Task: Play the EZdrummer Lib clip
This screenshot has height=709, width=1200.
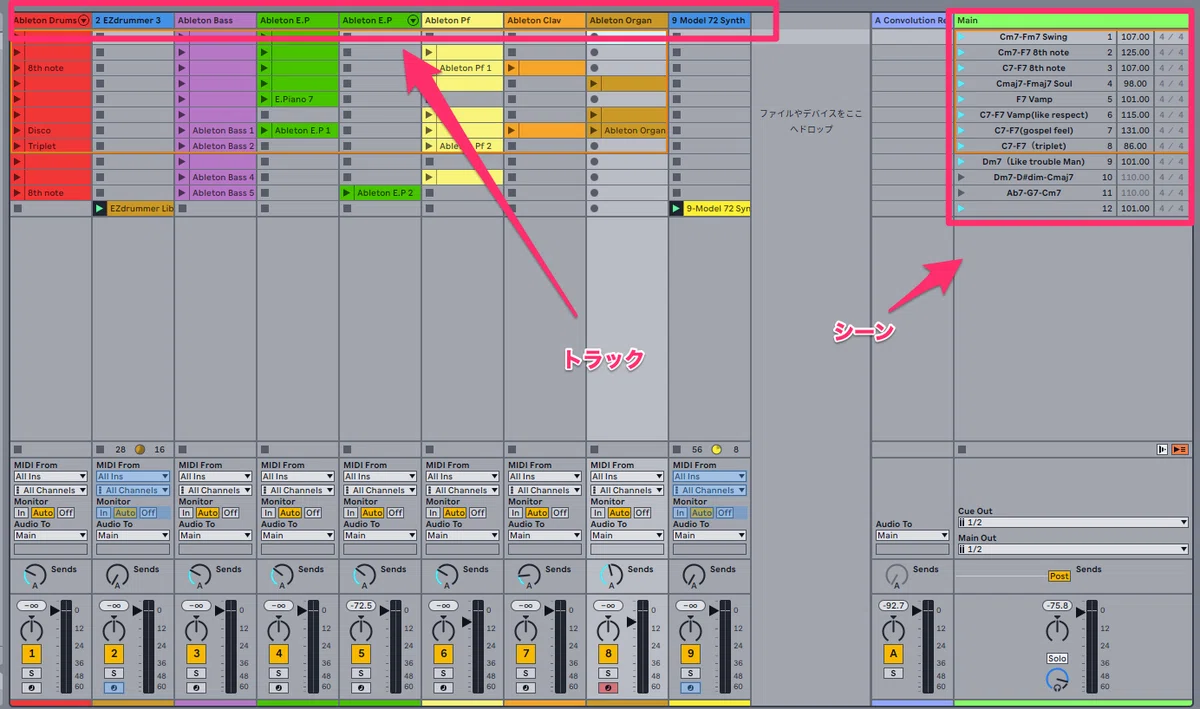Action: coord(100,208)
